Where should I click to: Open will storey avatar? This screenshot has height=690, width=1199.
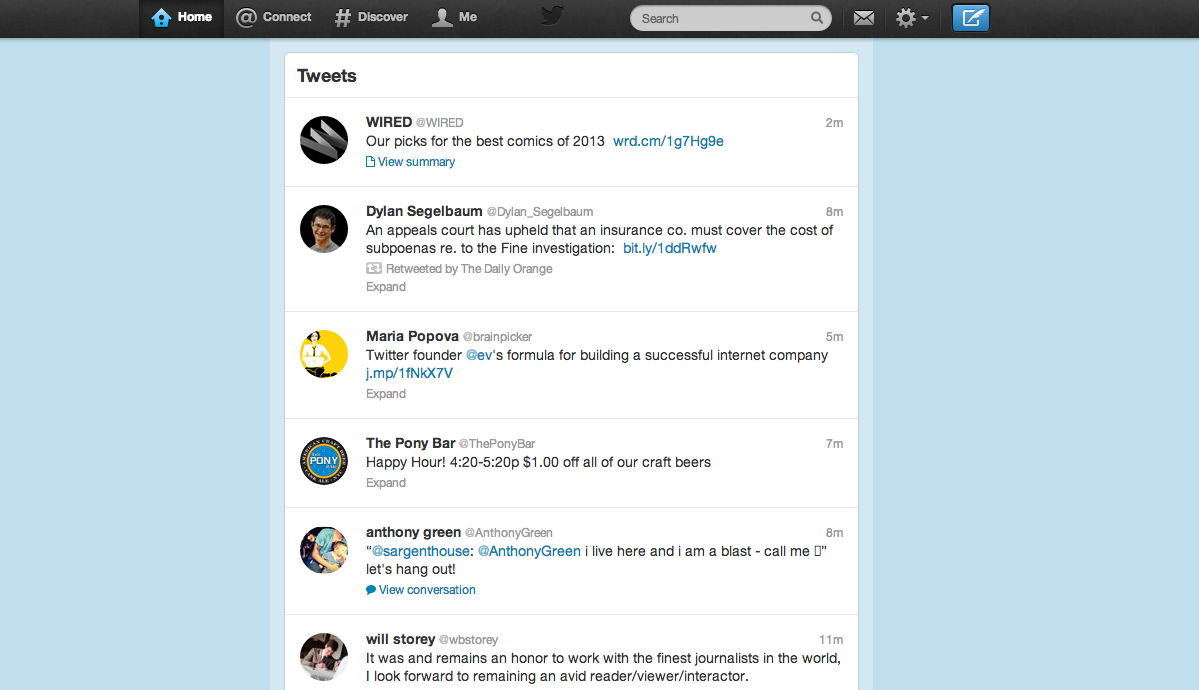(x=323, y=656)
